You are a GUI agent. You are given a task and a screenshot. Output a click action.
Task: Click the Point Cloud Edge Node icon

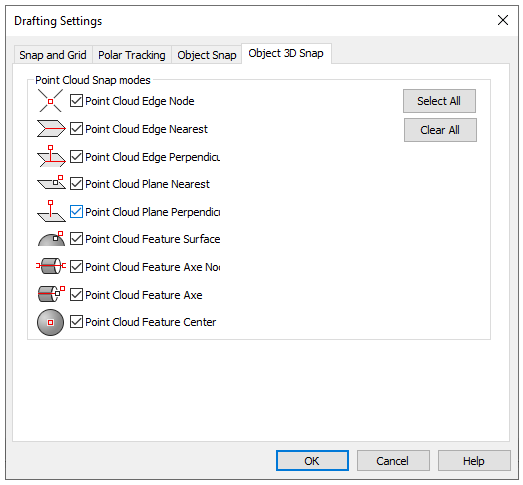point(50,101)
